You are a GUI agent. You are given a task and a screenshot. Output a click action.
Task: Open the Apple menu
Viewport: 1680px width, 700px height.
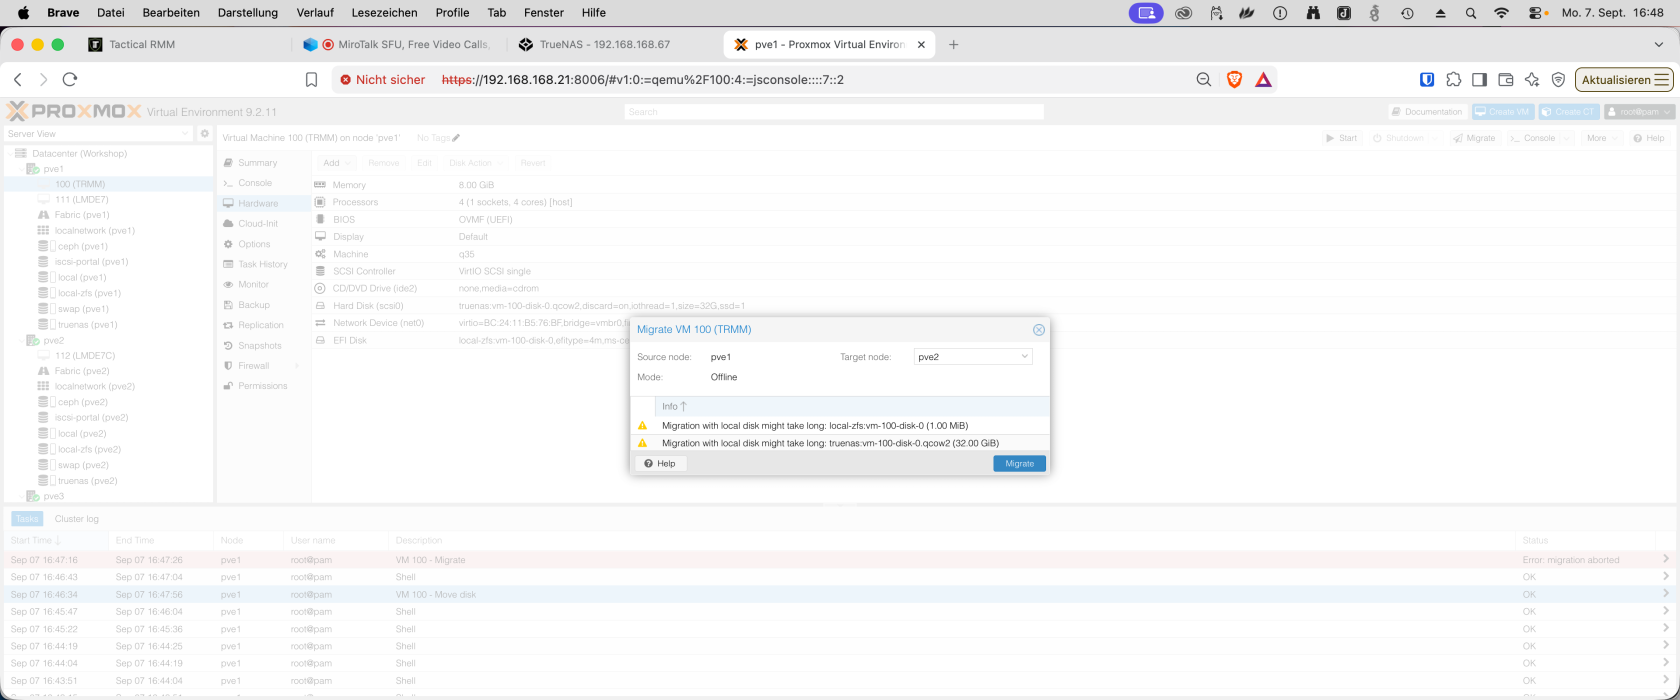[x=23, y=13]
